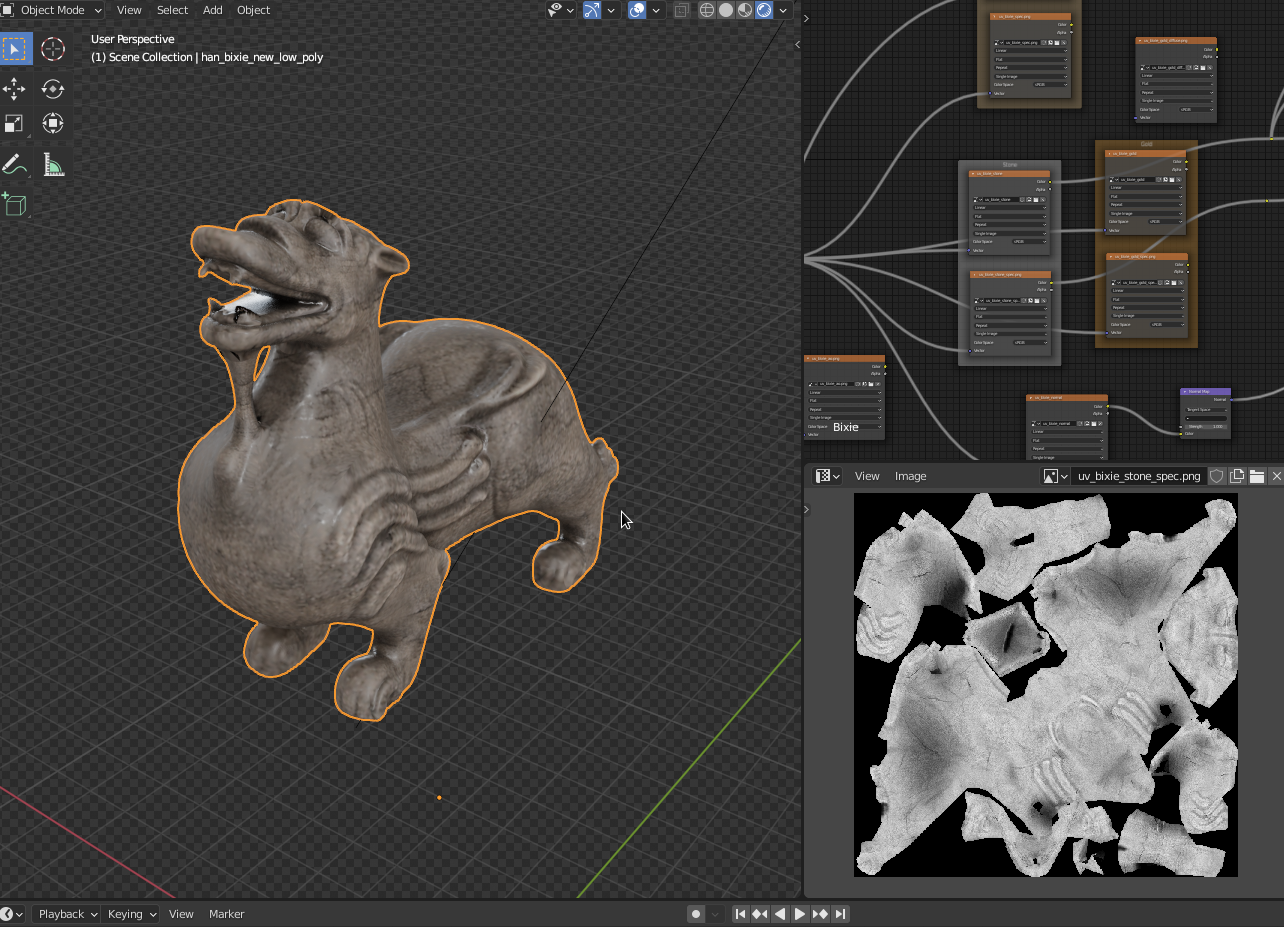Screen dimensions: 1284x927
Task: Open the timeline editor type selector
Action: coord(12,914)
